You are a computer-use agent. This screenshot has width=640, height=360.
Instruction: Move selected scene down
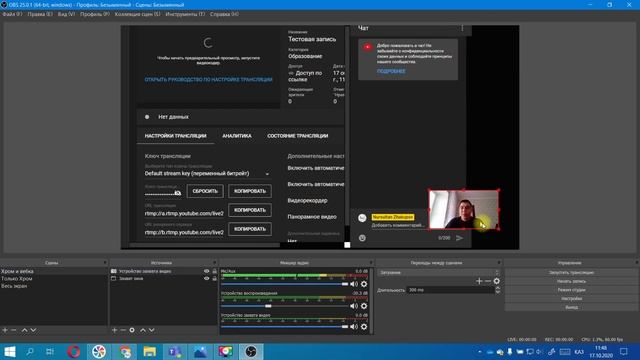[33, 330]
